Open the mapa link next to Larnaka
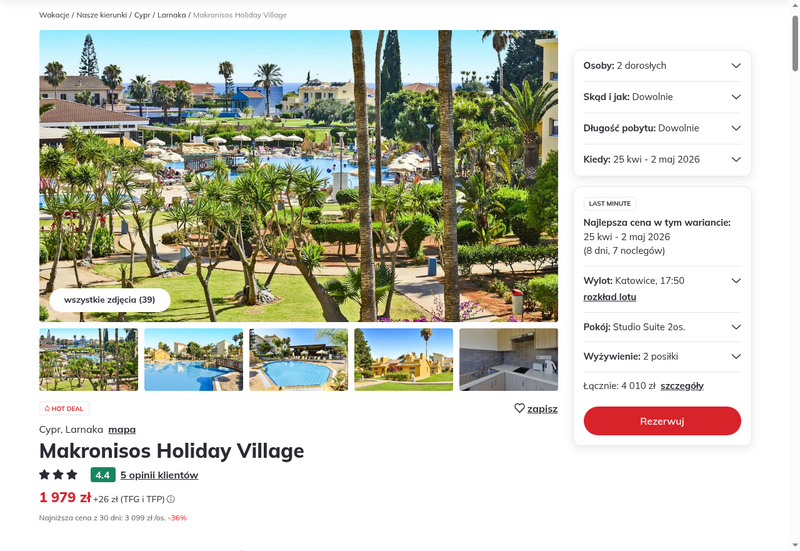800x551 pixels. tap(122, 430)
